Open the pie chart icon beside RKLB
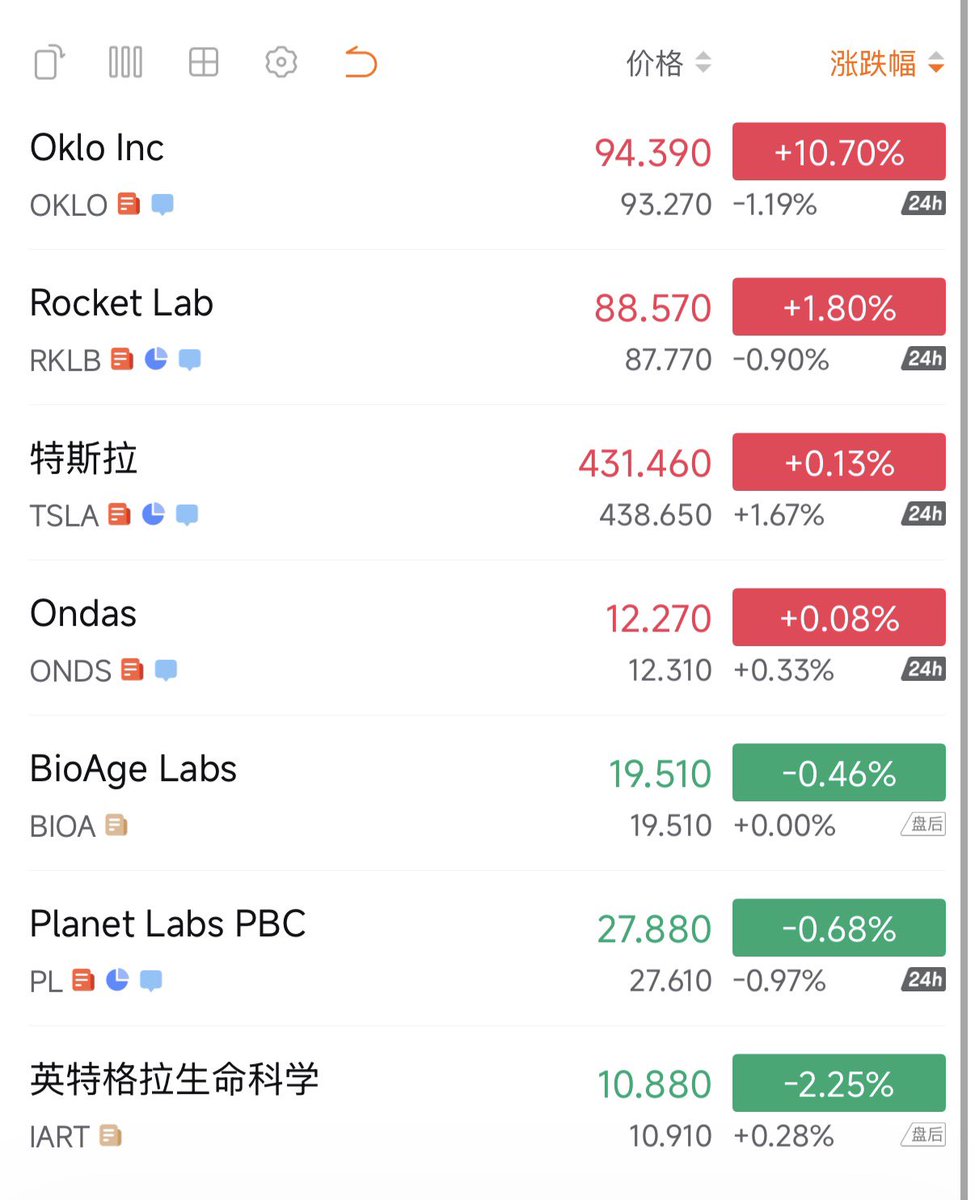Screen dimensions: 975x1200 [156, 359]
